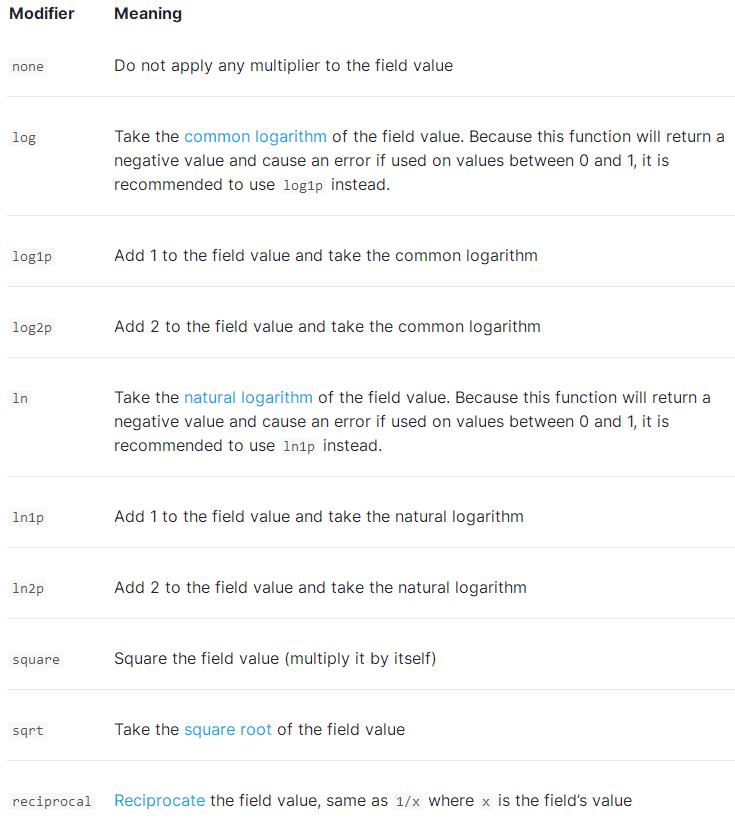Click the ln modifier code label

[20, 398]
